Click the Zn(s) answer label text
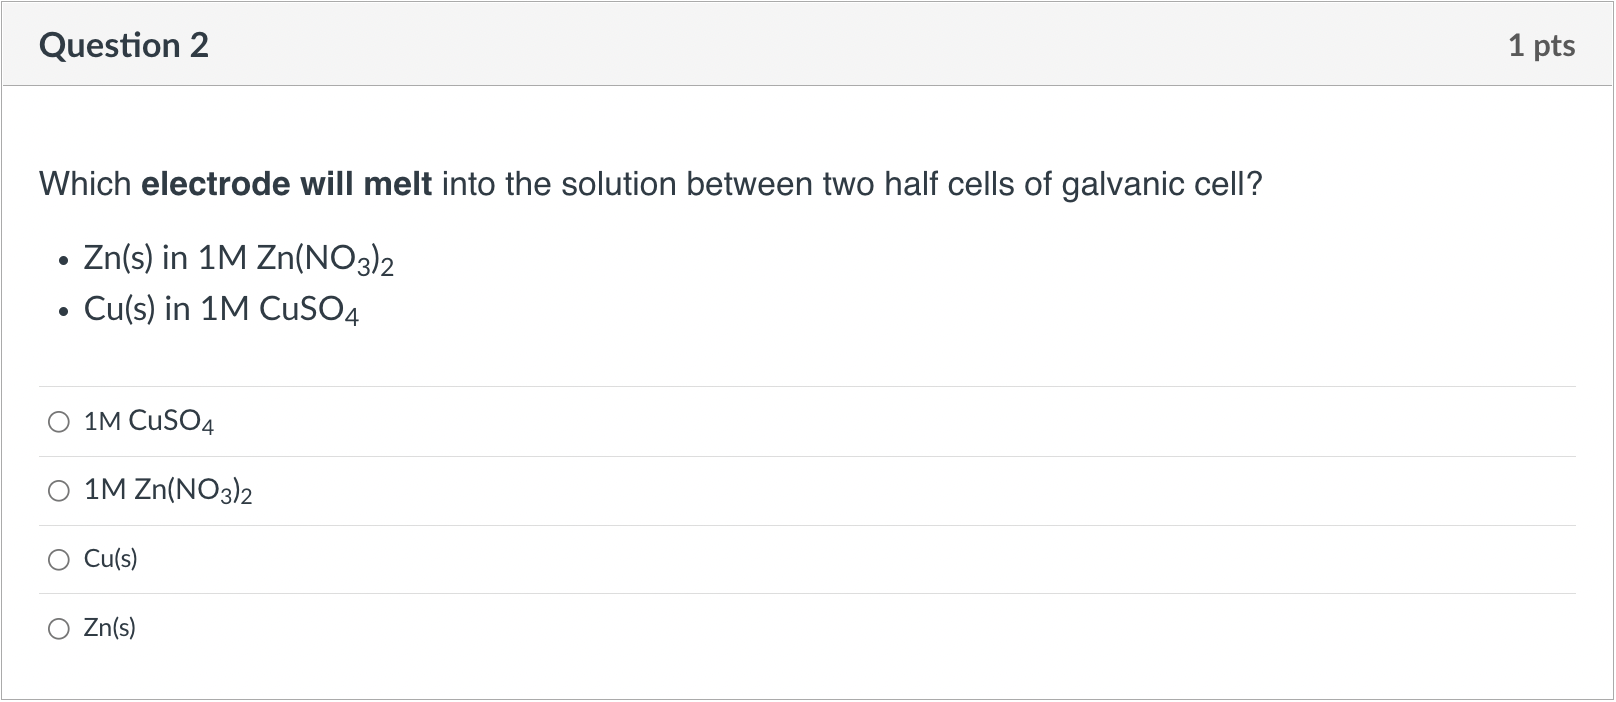 pos(110,628)
